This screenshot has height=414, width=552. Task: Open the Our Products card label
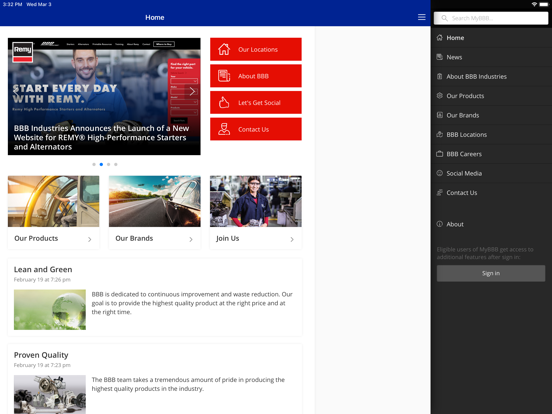[36, 238]
